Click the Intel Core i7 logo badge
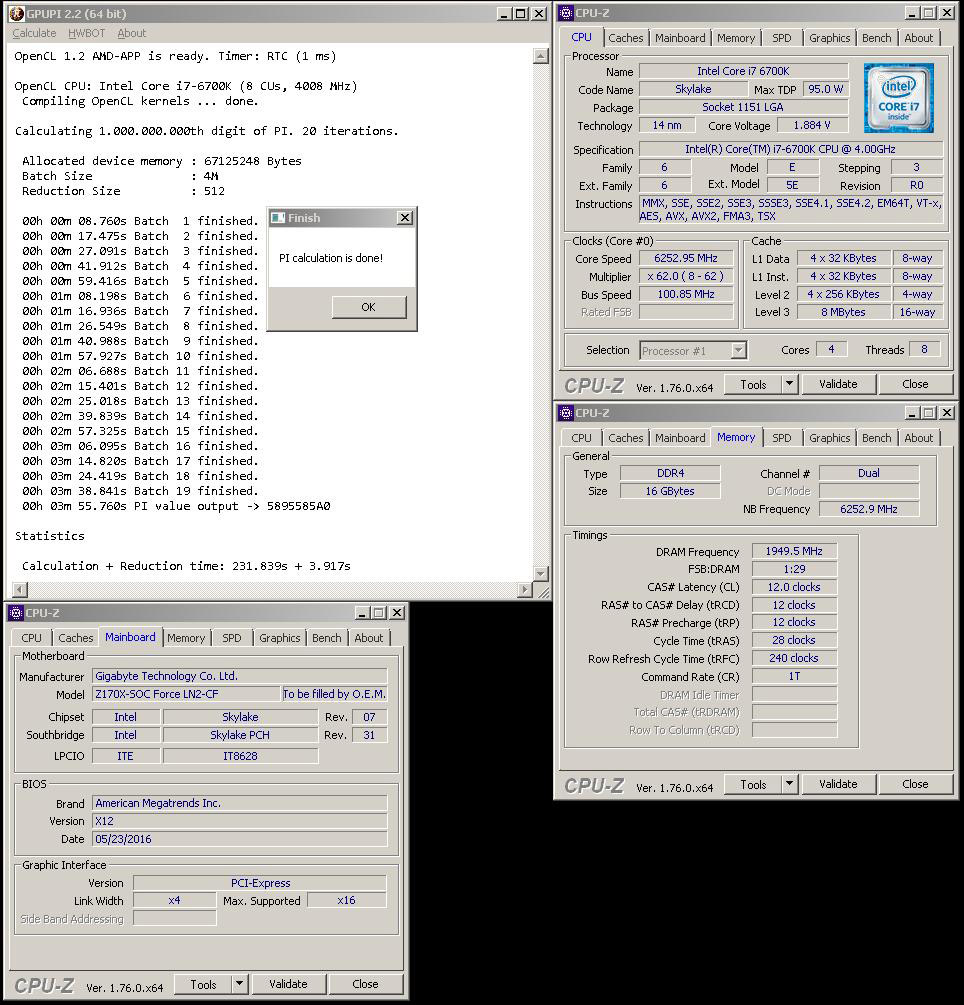Screen dimensions: 964x1005 point(898,99)
